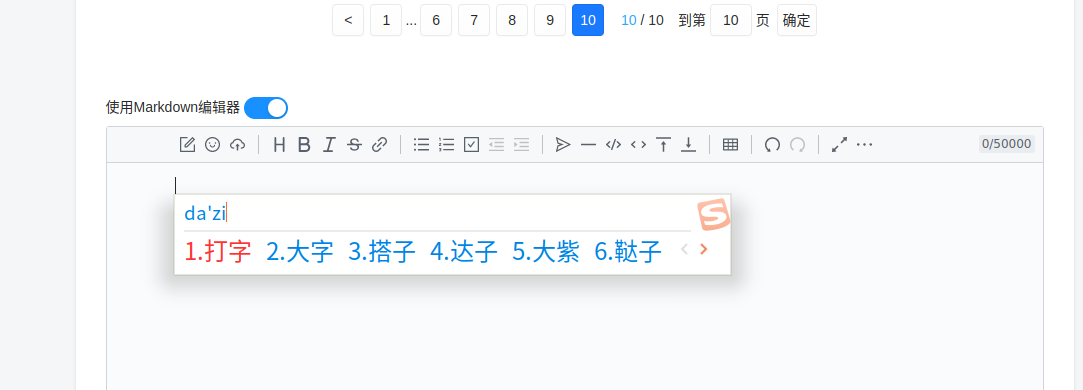Image resolution: width=1083 pixels, height=390 pixels.
Task: Open the more options ellipsis menu
Action: (x=865, y=145)
